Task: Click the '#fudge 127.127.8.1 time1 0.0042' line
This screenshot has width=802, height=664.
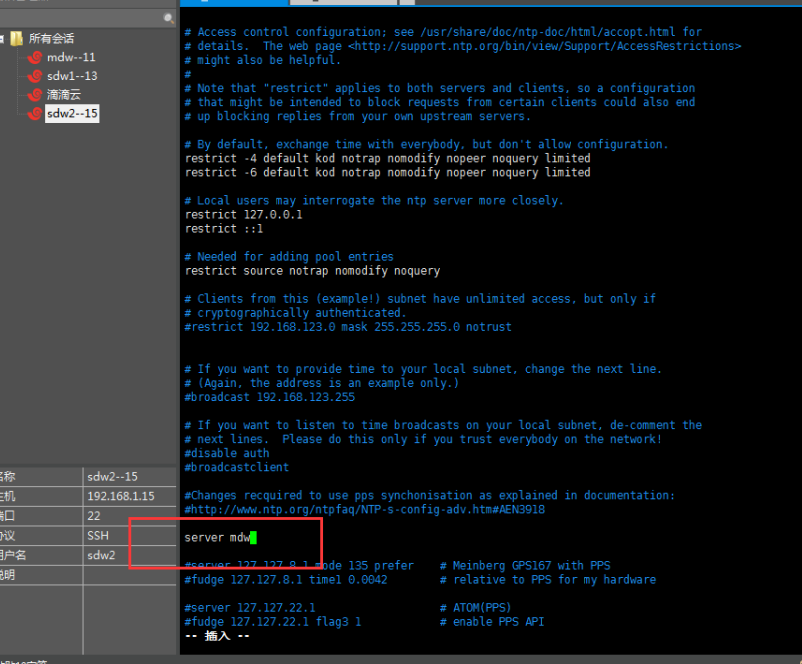Action: coord(286,580)
